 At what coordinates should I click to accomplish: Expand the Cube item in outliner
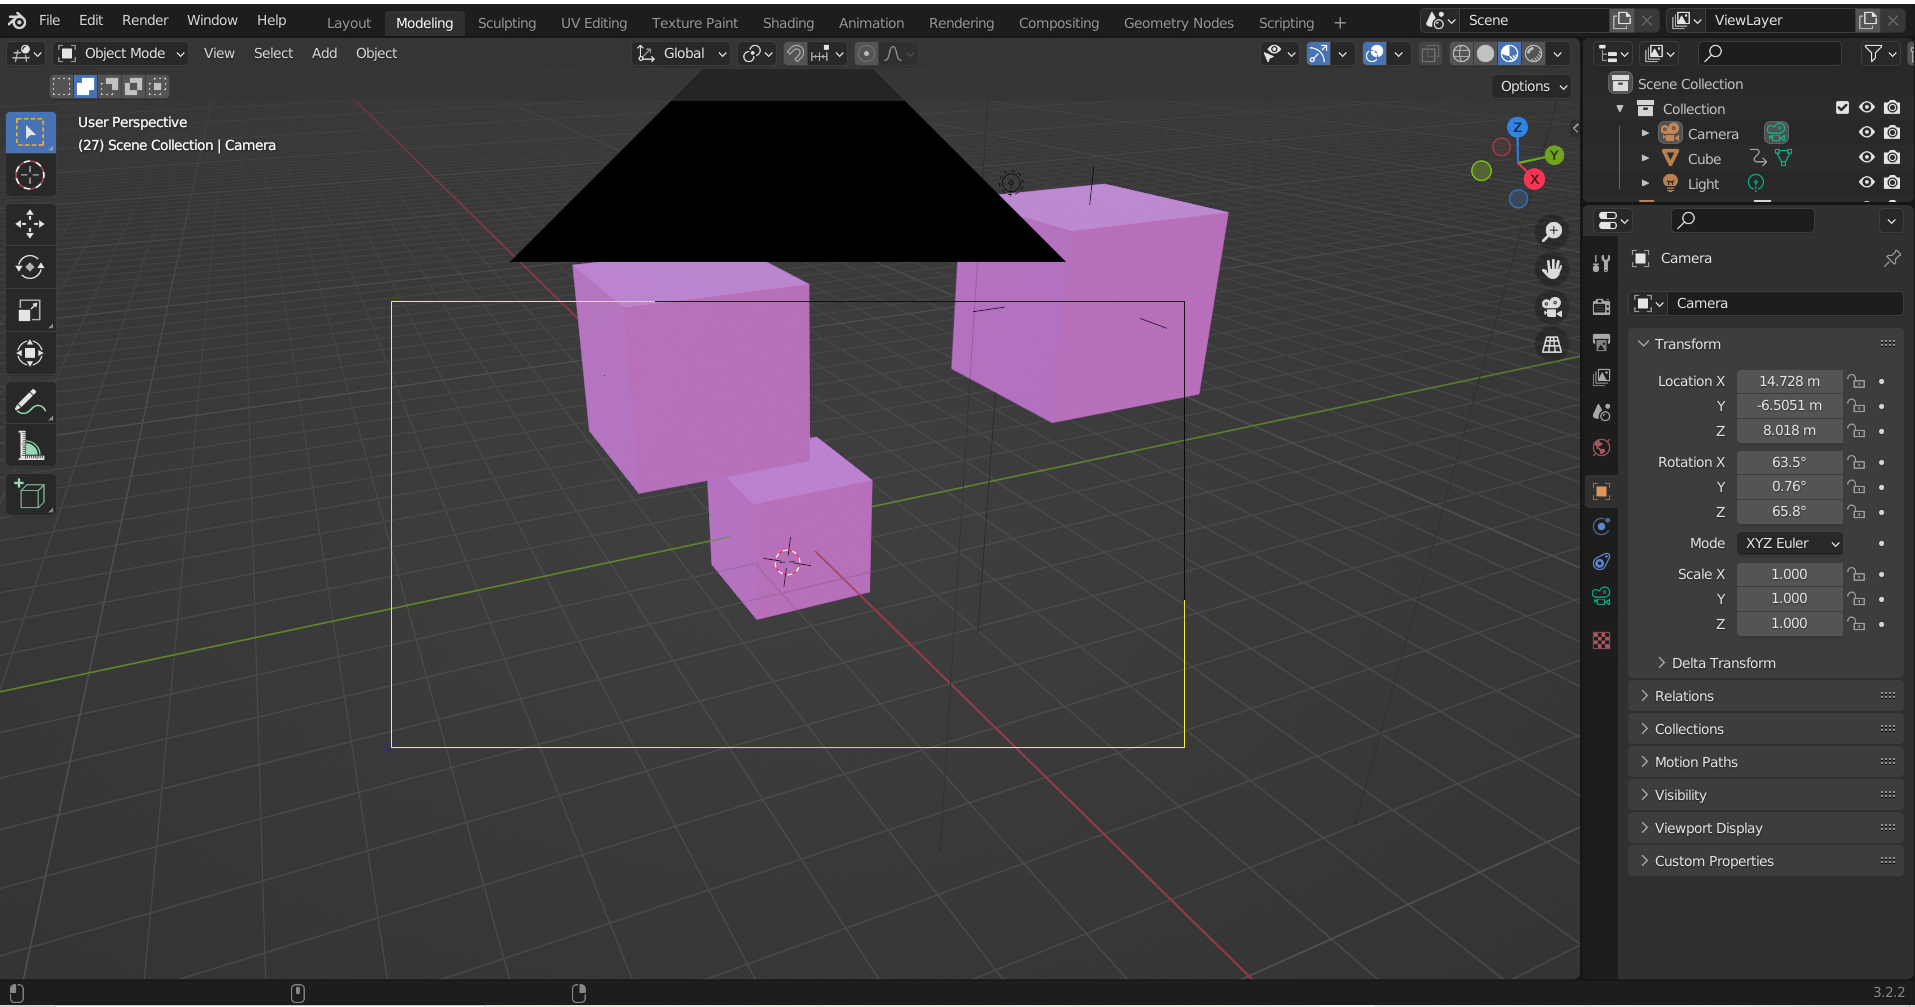click(x=1645, y=158)
